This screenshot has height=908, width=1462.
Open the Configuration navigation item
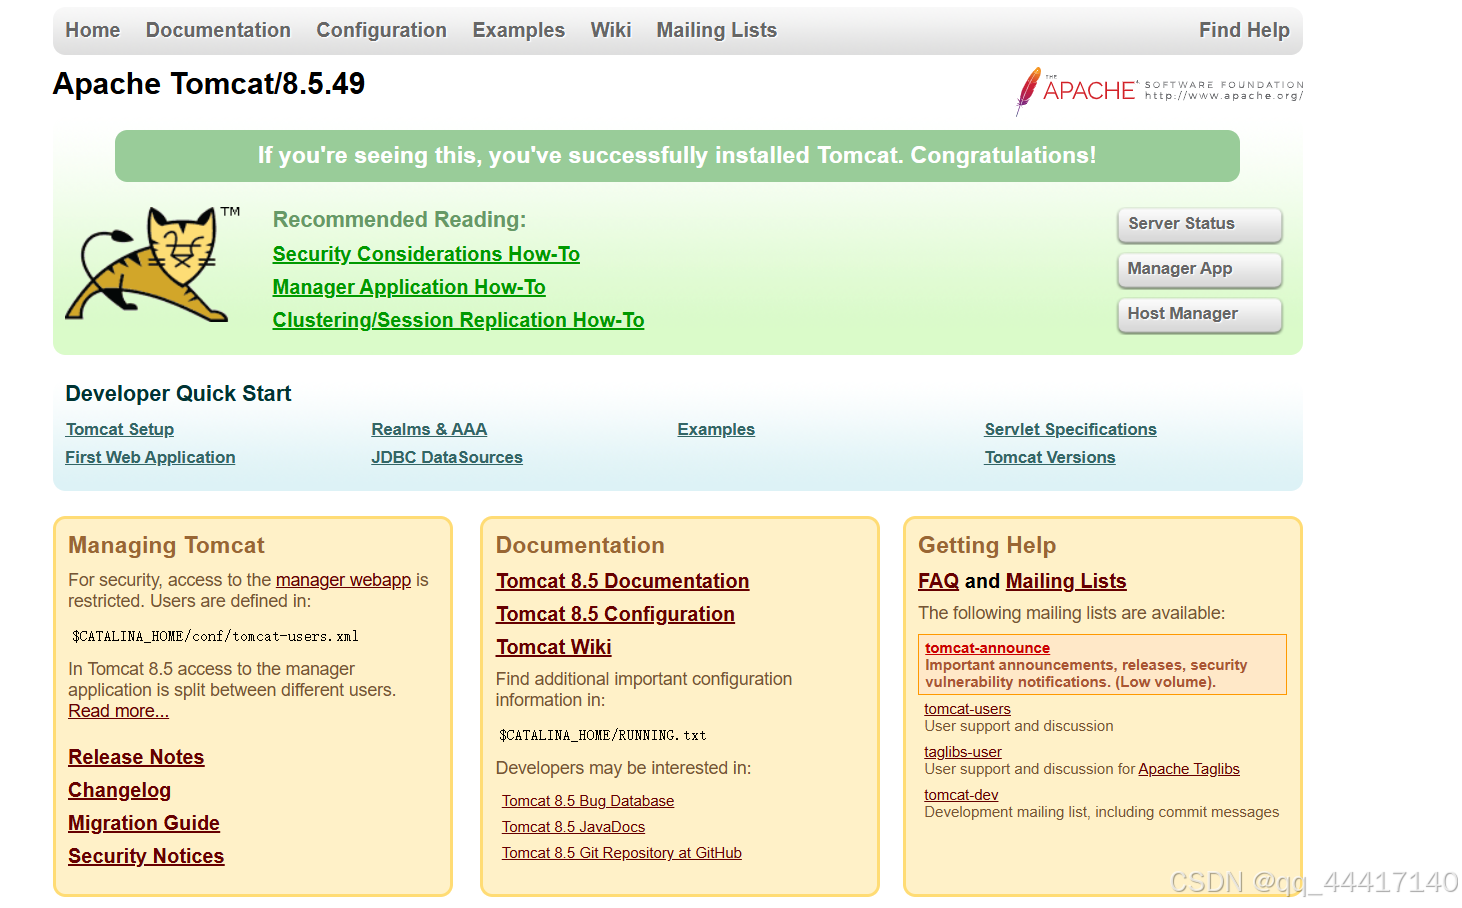pyautogui.click(x=381, y=30)
